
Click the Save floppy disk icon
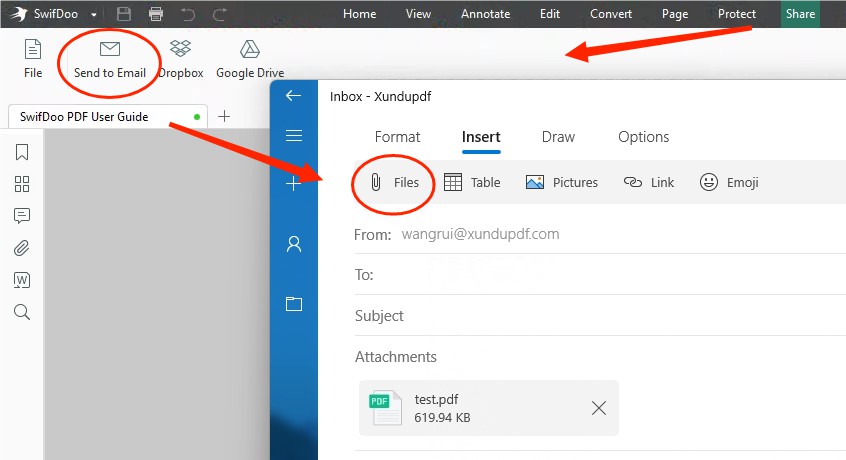124,14
